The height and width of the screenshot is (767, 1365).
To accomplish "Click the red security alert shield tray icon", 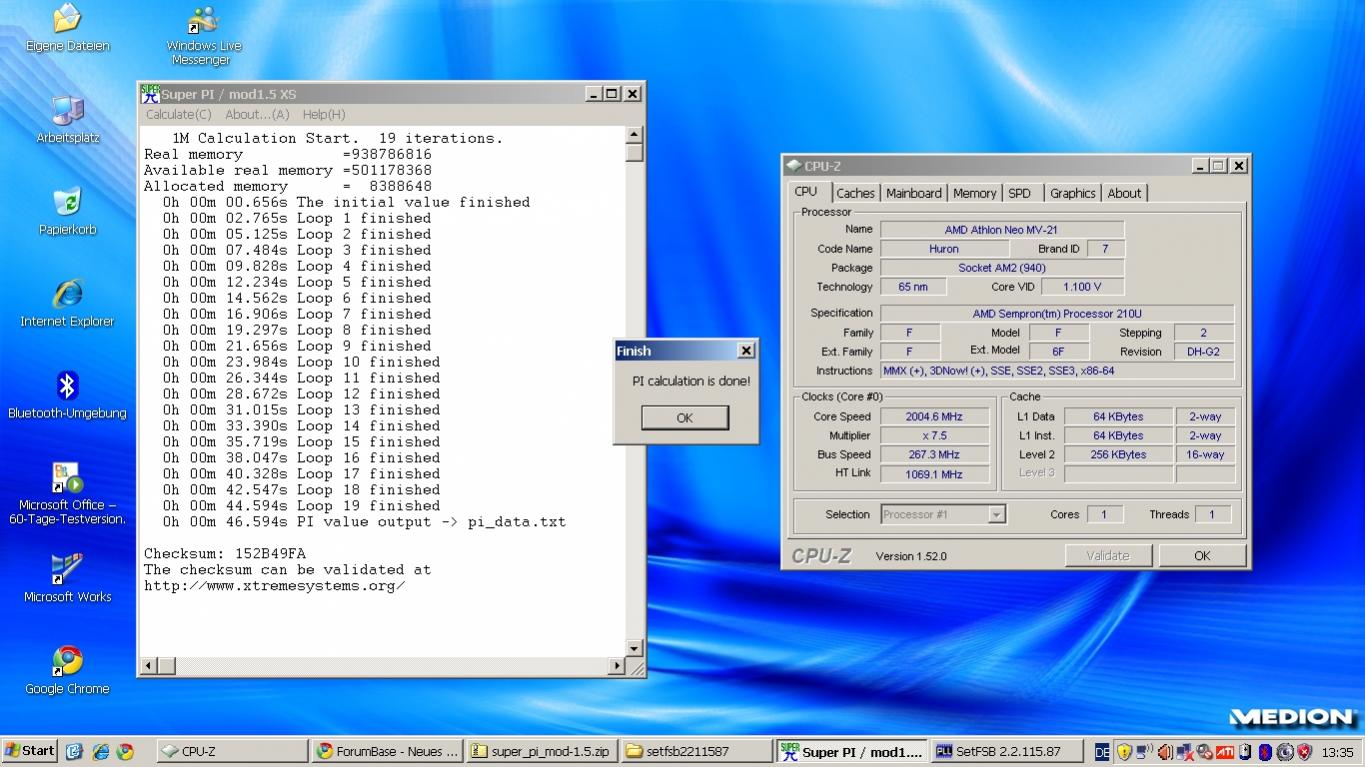I will tap(1304, 752).
